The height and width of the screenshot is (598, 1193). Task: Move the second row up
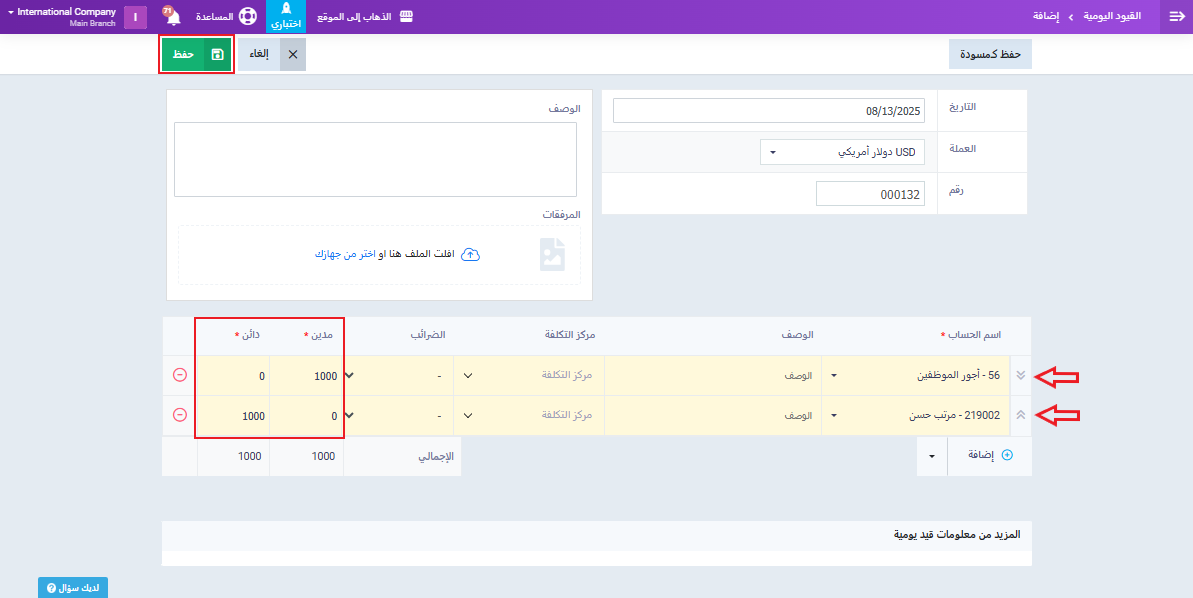click(x=1020, y=415)
